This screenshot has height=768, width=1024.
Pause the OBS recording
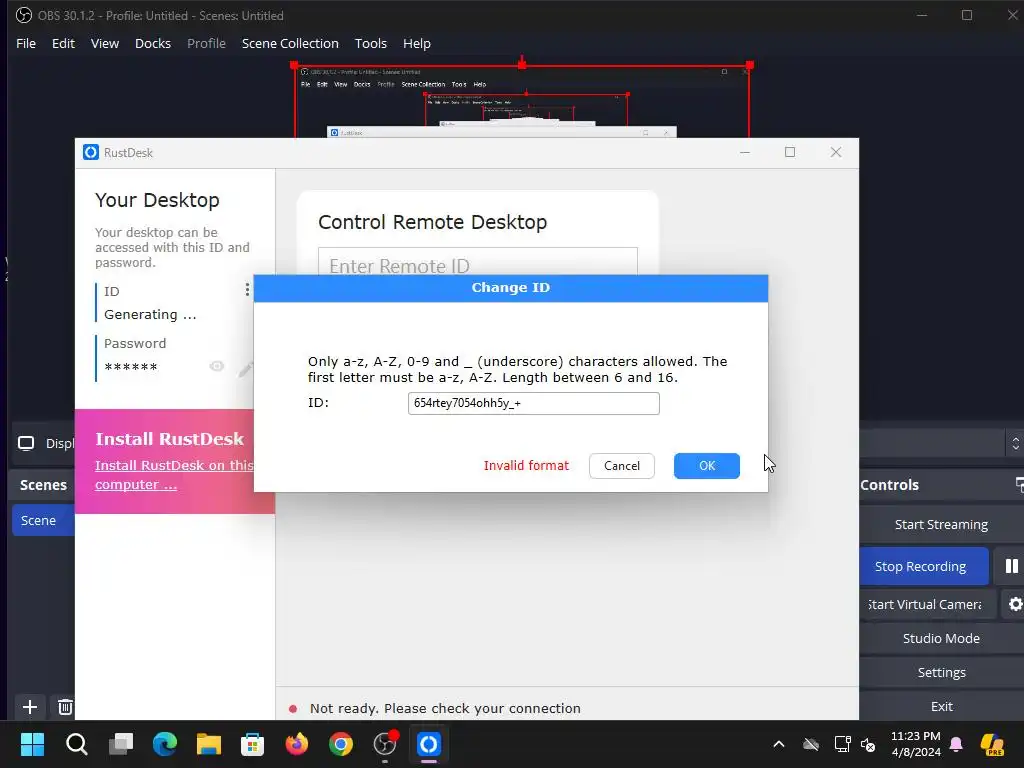1011,566
